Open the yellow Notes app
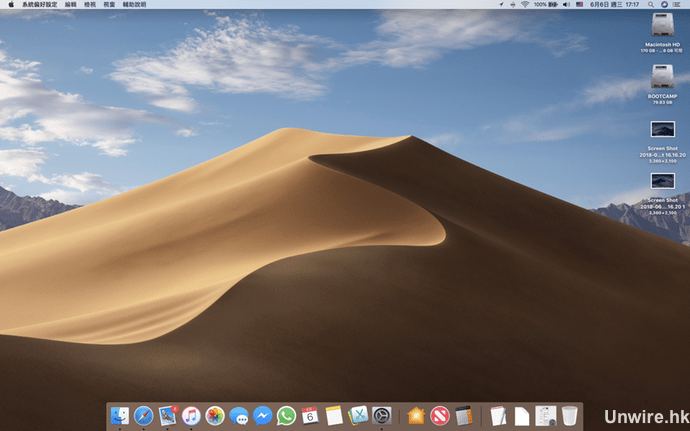Image resolution: width=690 pixels, height=431 pixels. point(334,416)
